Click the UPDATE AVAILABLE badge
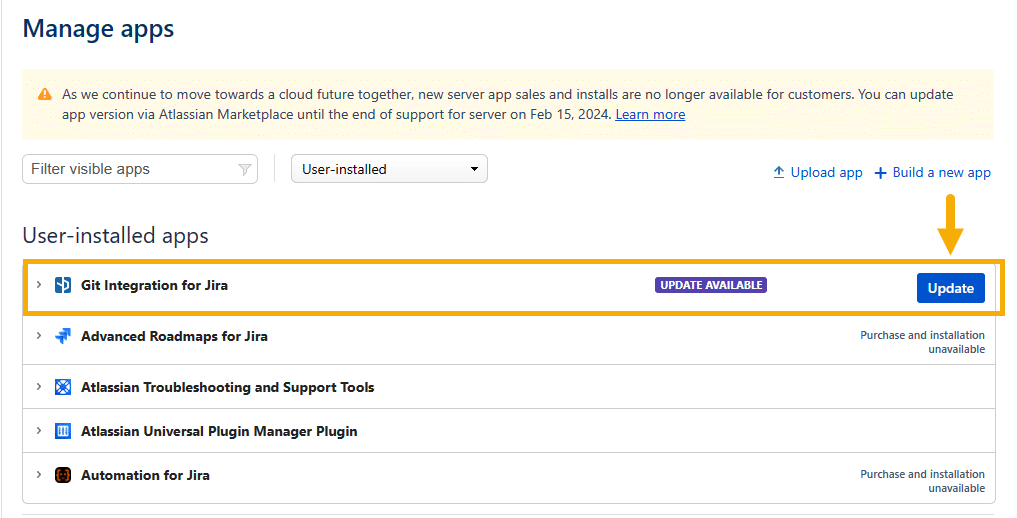 pos(710,285)
